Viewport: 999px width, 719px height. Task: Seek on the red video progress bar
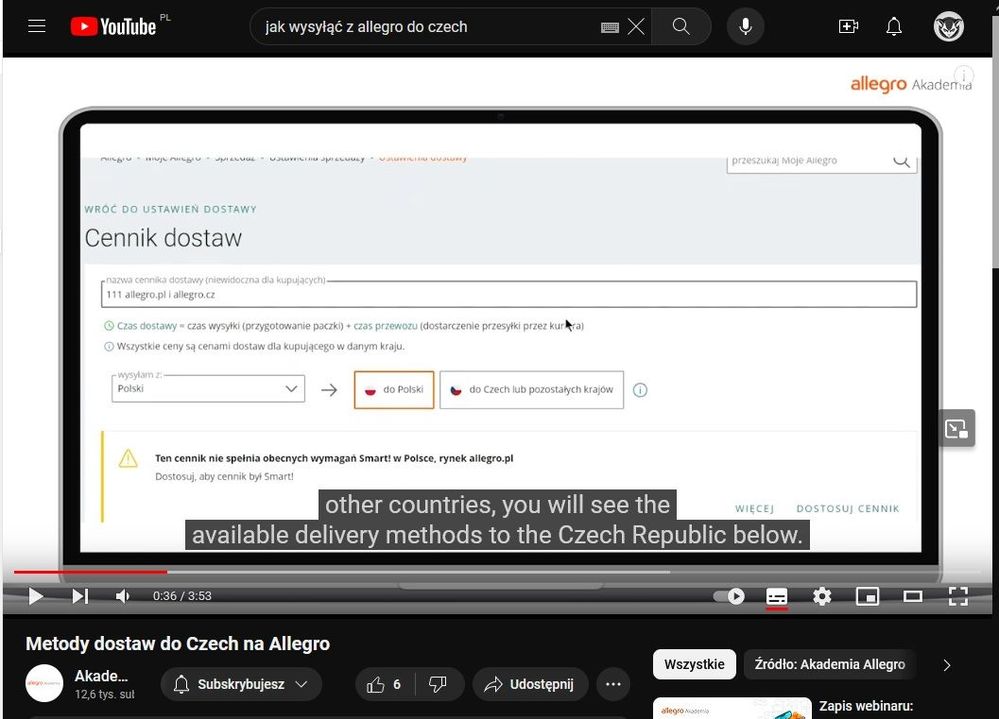90,572
